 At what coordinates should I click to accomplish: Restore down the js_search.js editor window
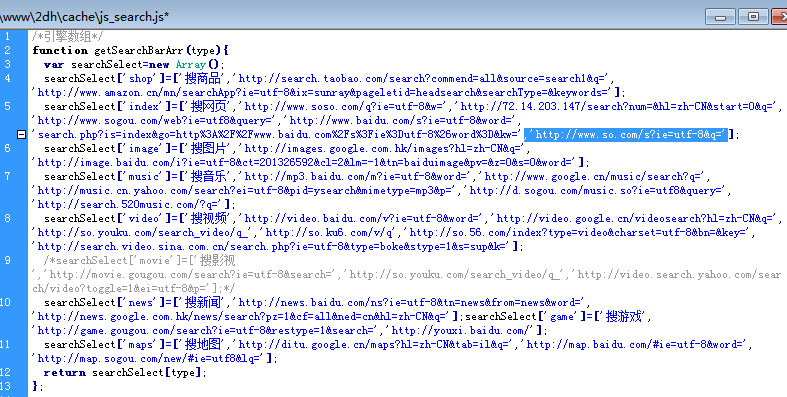click(x=753, y=17)
